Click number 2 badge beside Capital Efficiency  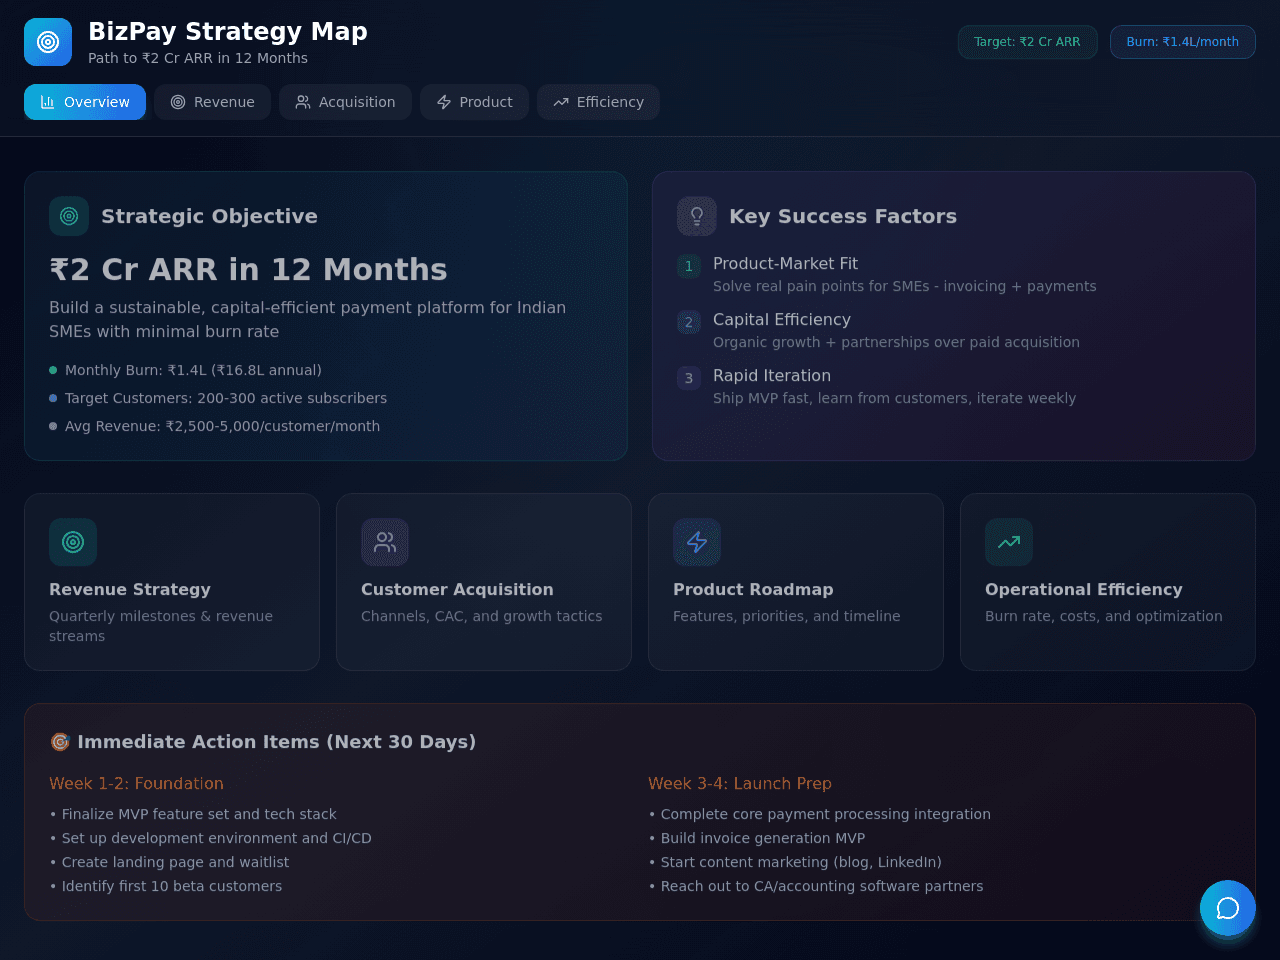(x=689, y=322)
